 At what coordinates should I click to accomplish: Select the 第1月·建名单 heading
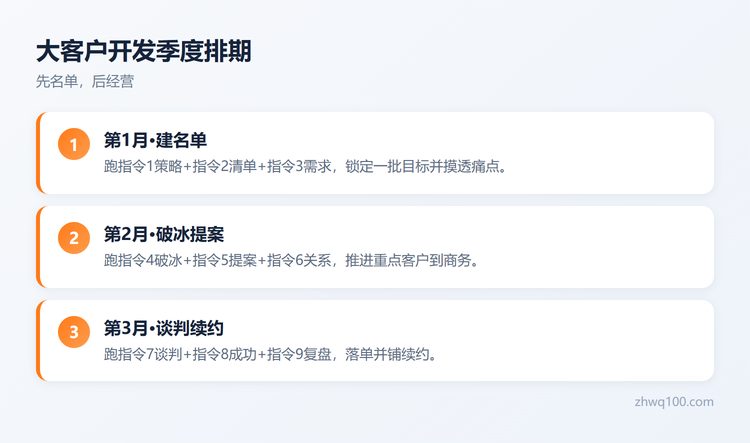[155, 140]
